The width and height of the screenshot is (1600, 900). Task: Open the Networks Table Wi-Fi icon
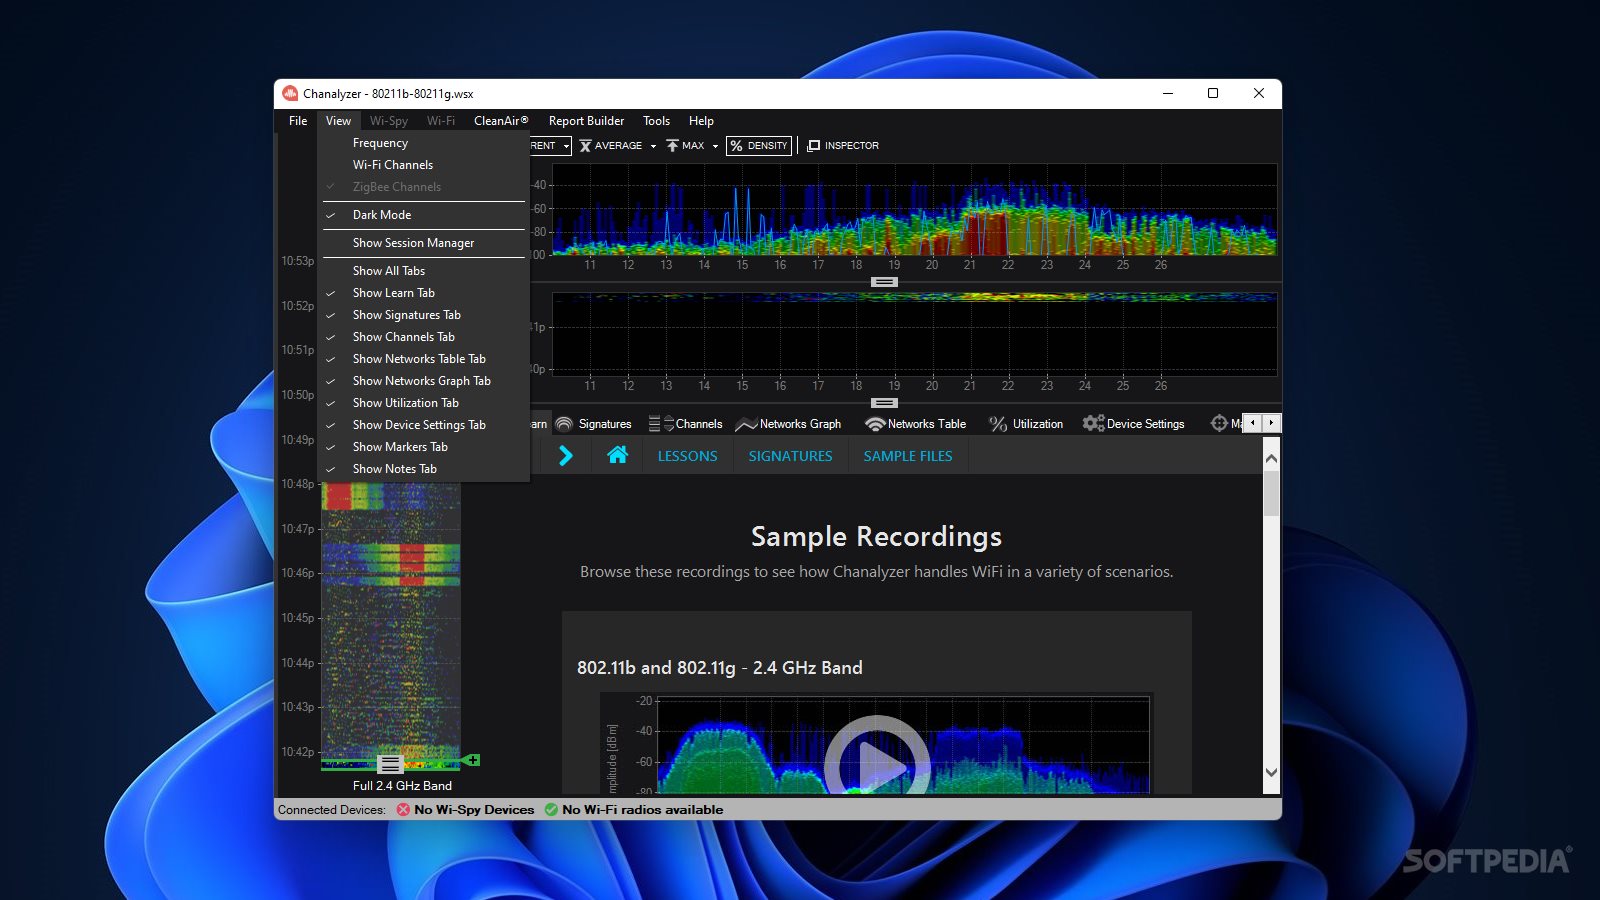pos(875,424)
